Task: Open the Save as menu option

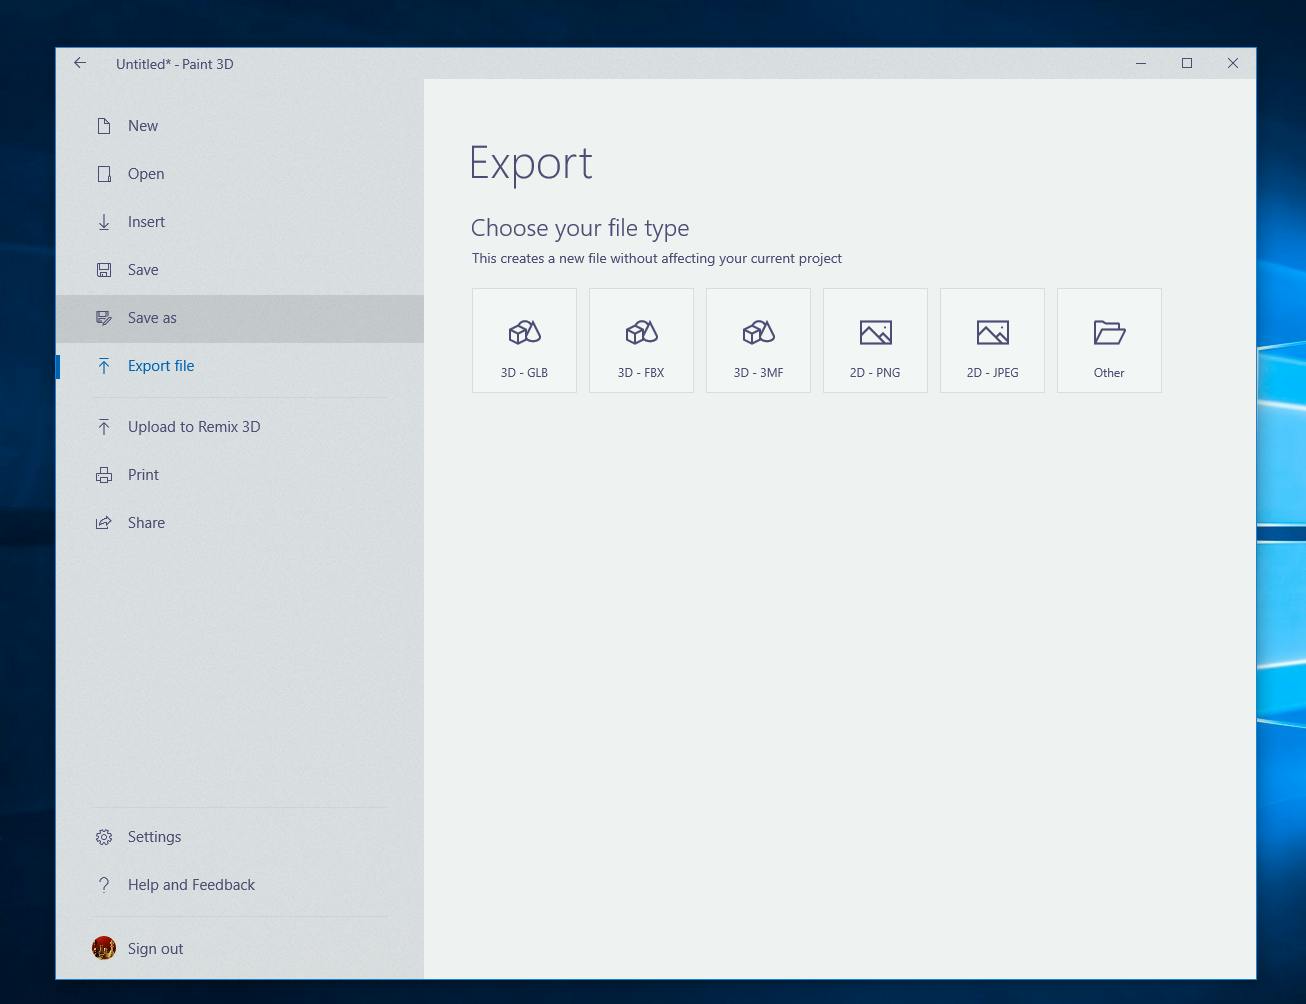Action: [x=240, y=318]
